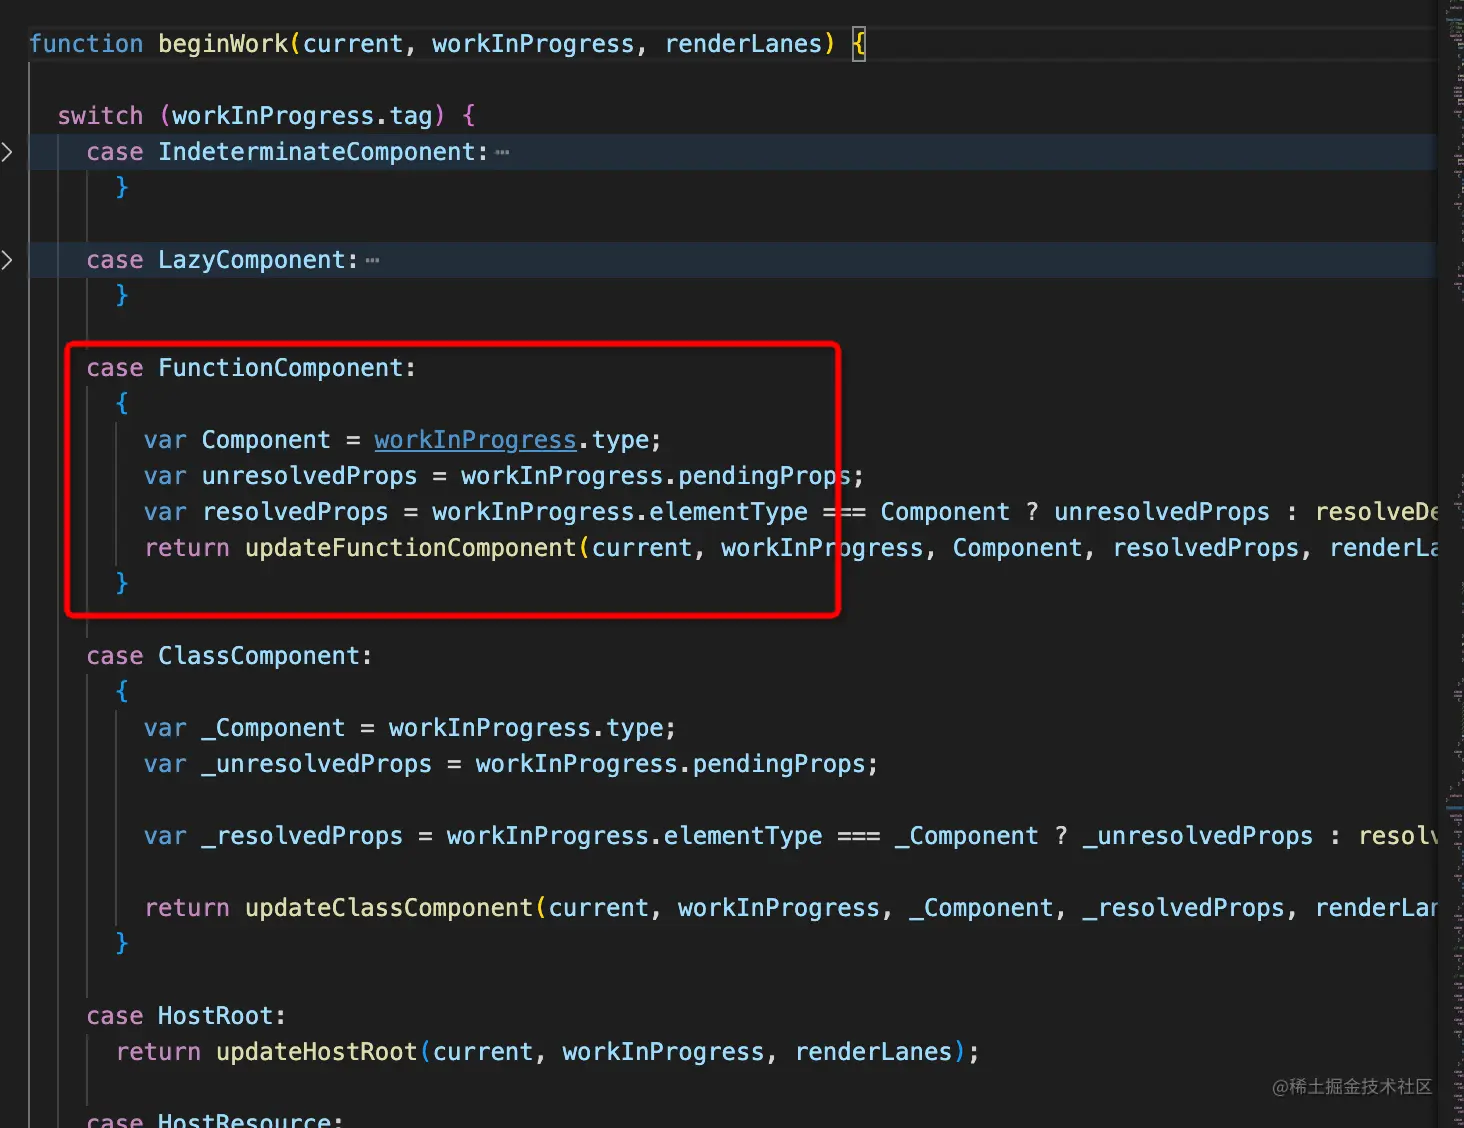The image size is (1464, 1128).
Task: Click the HostRoot case label
Action: [215, 1016]
